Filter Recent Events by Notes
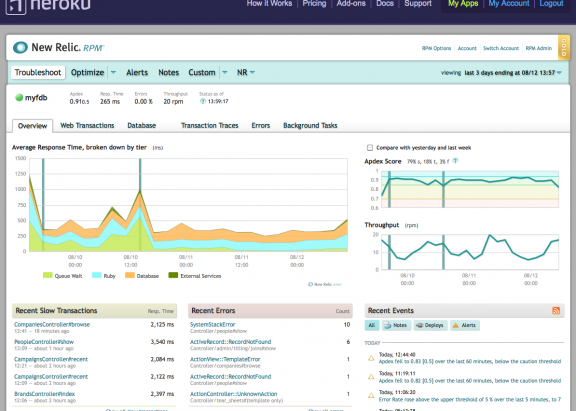Viewport: 576px width, 411px height. click(395, 325)
